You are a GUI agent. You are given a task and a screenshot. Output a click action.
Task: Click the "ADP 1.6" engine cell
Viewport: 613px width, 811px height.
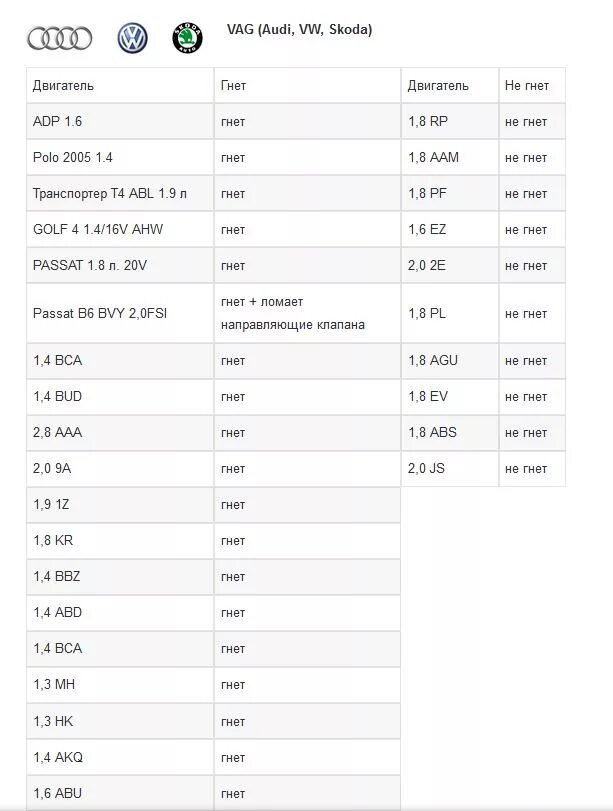point(58,122)
